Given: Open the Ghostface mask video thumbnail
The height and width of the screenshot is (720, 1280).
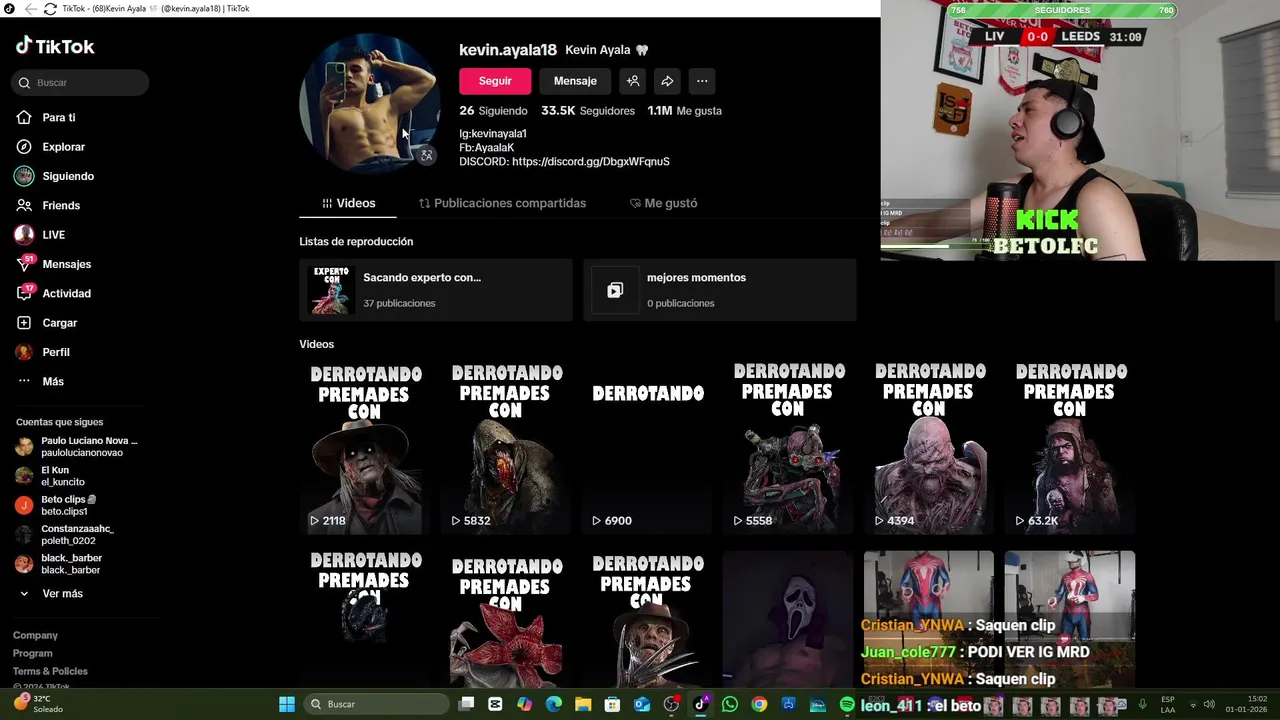Looking at the screenshot, I should tap(789, 618).
